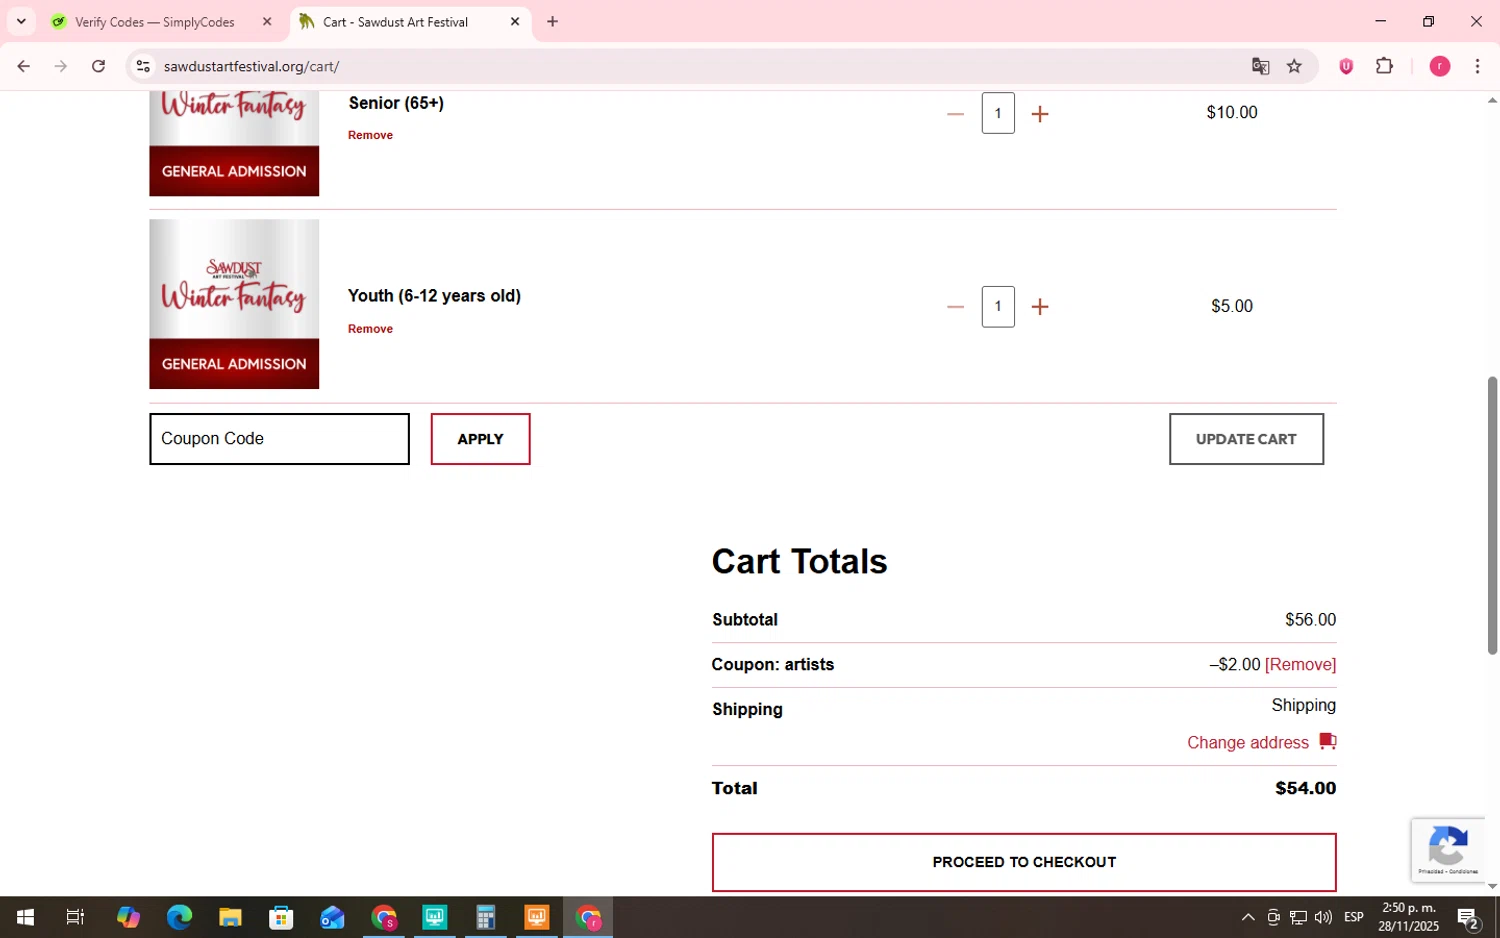Open network status tray icon
This screenshot has height=938, width=1500.
click(x=1298, y=917)
